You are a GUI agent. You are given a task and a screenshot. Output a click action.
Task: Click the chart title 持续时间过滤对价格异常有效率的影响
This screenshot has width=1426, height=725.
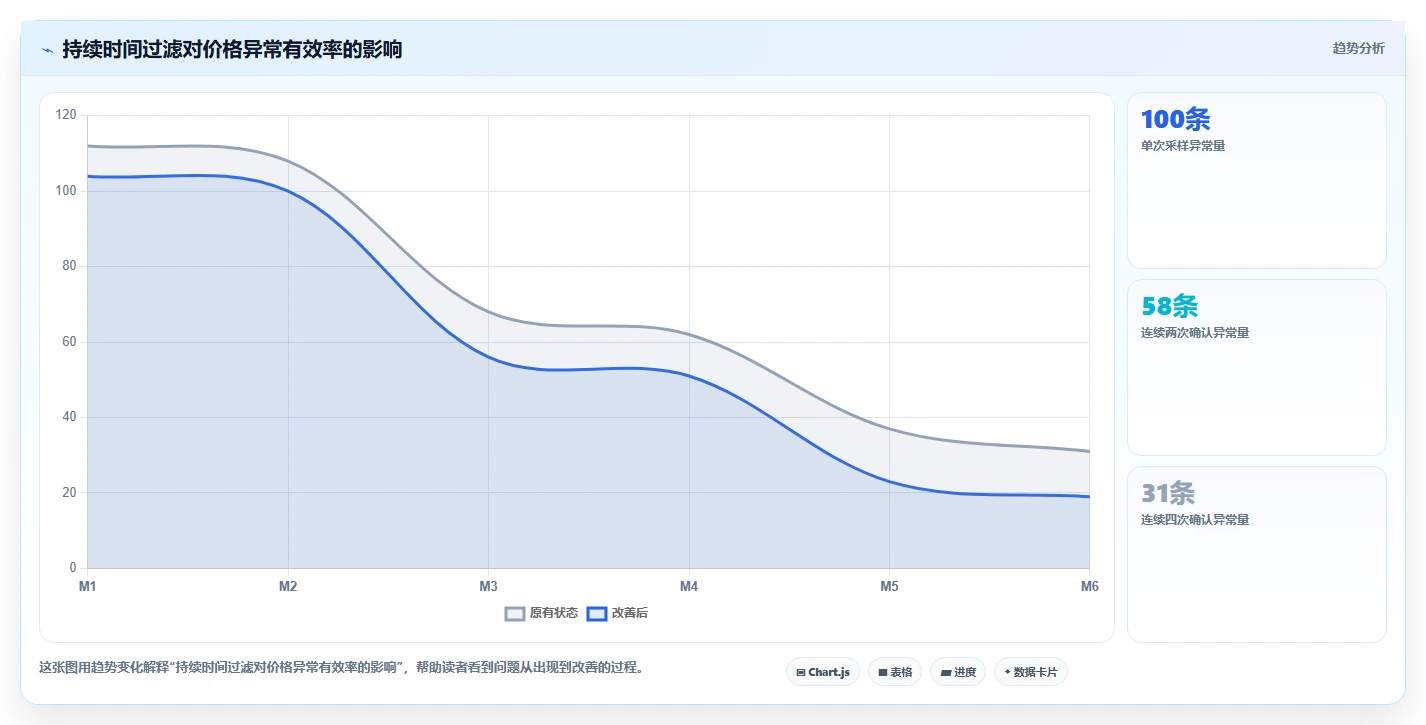(232, 49)
